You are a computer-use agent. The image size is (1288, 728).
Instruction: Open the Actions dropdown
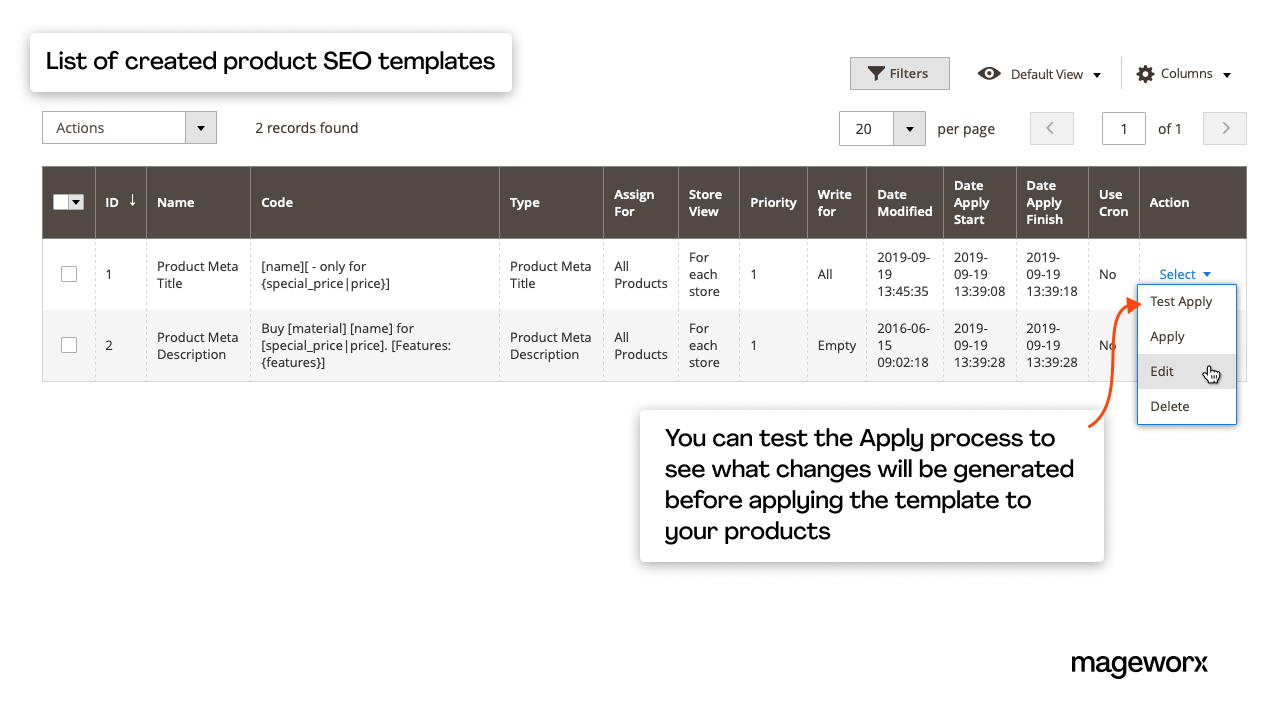click(115, 127)
